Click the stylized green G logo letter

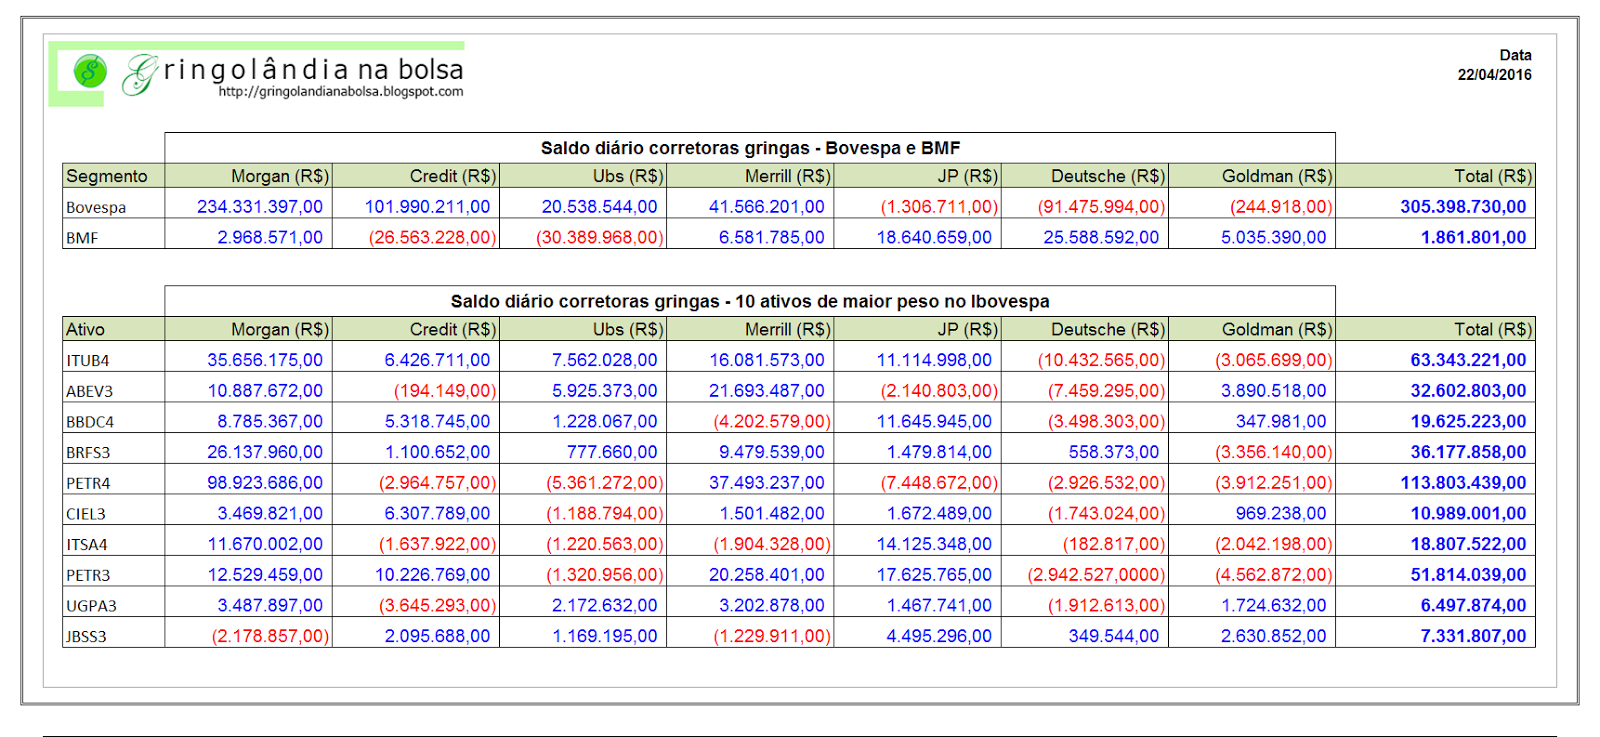140,74
